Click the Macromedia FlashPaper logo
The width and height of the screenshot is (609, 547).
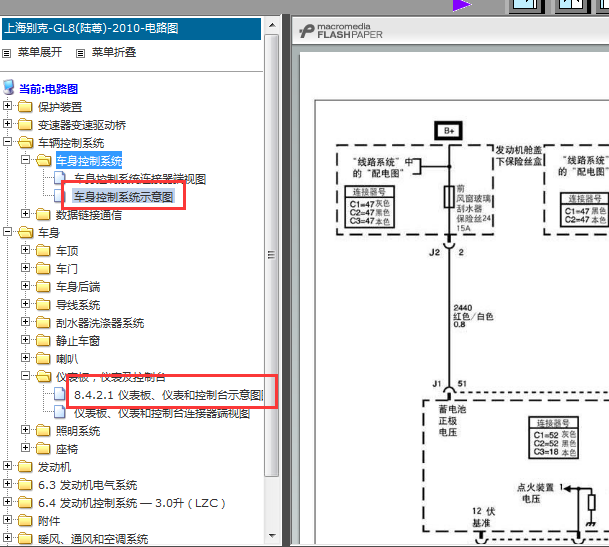coord(341,31)
